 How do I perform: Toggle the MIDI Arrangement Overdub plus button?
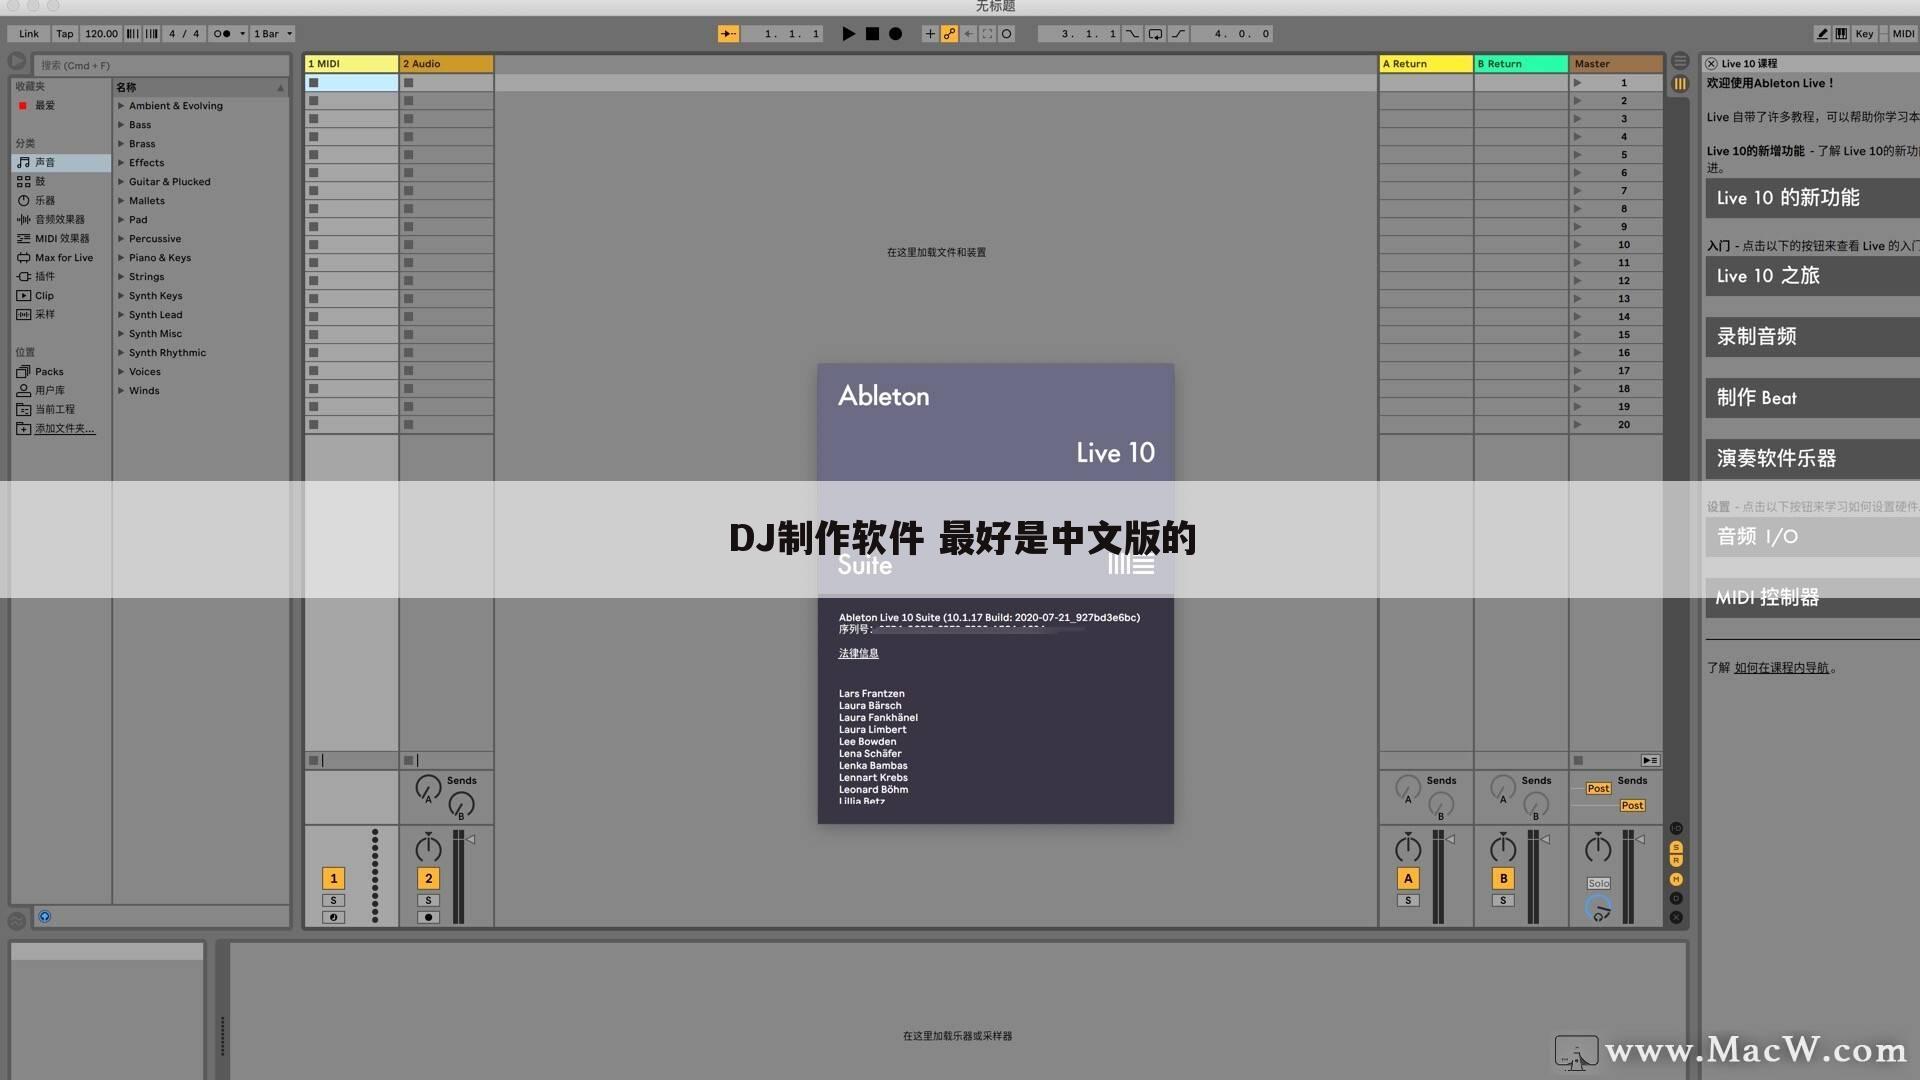[930, 33]
